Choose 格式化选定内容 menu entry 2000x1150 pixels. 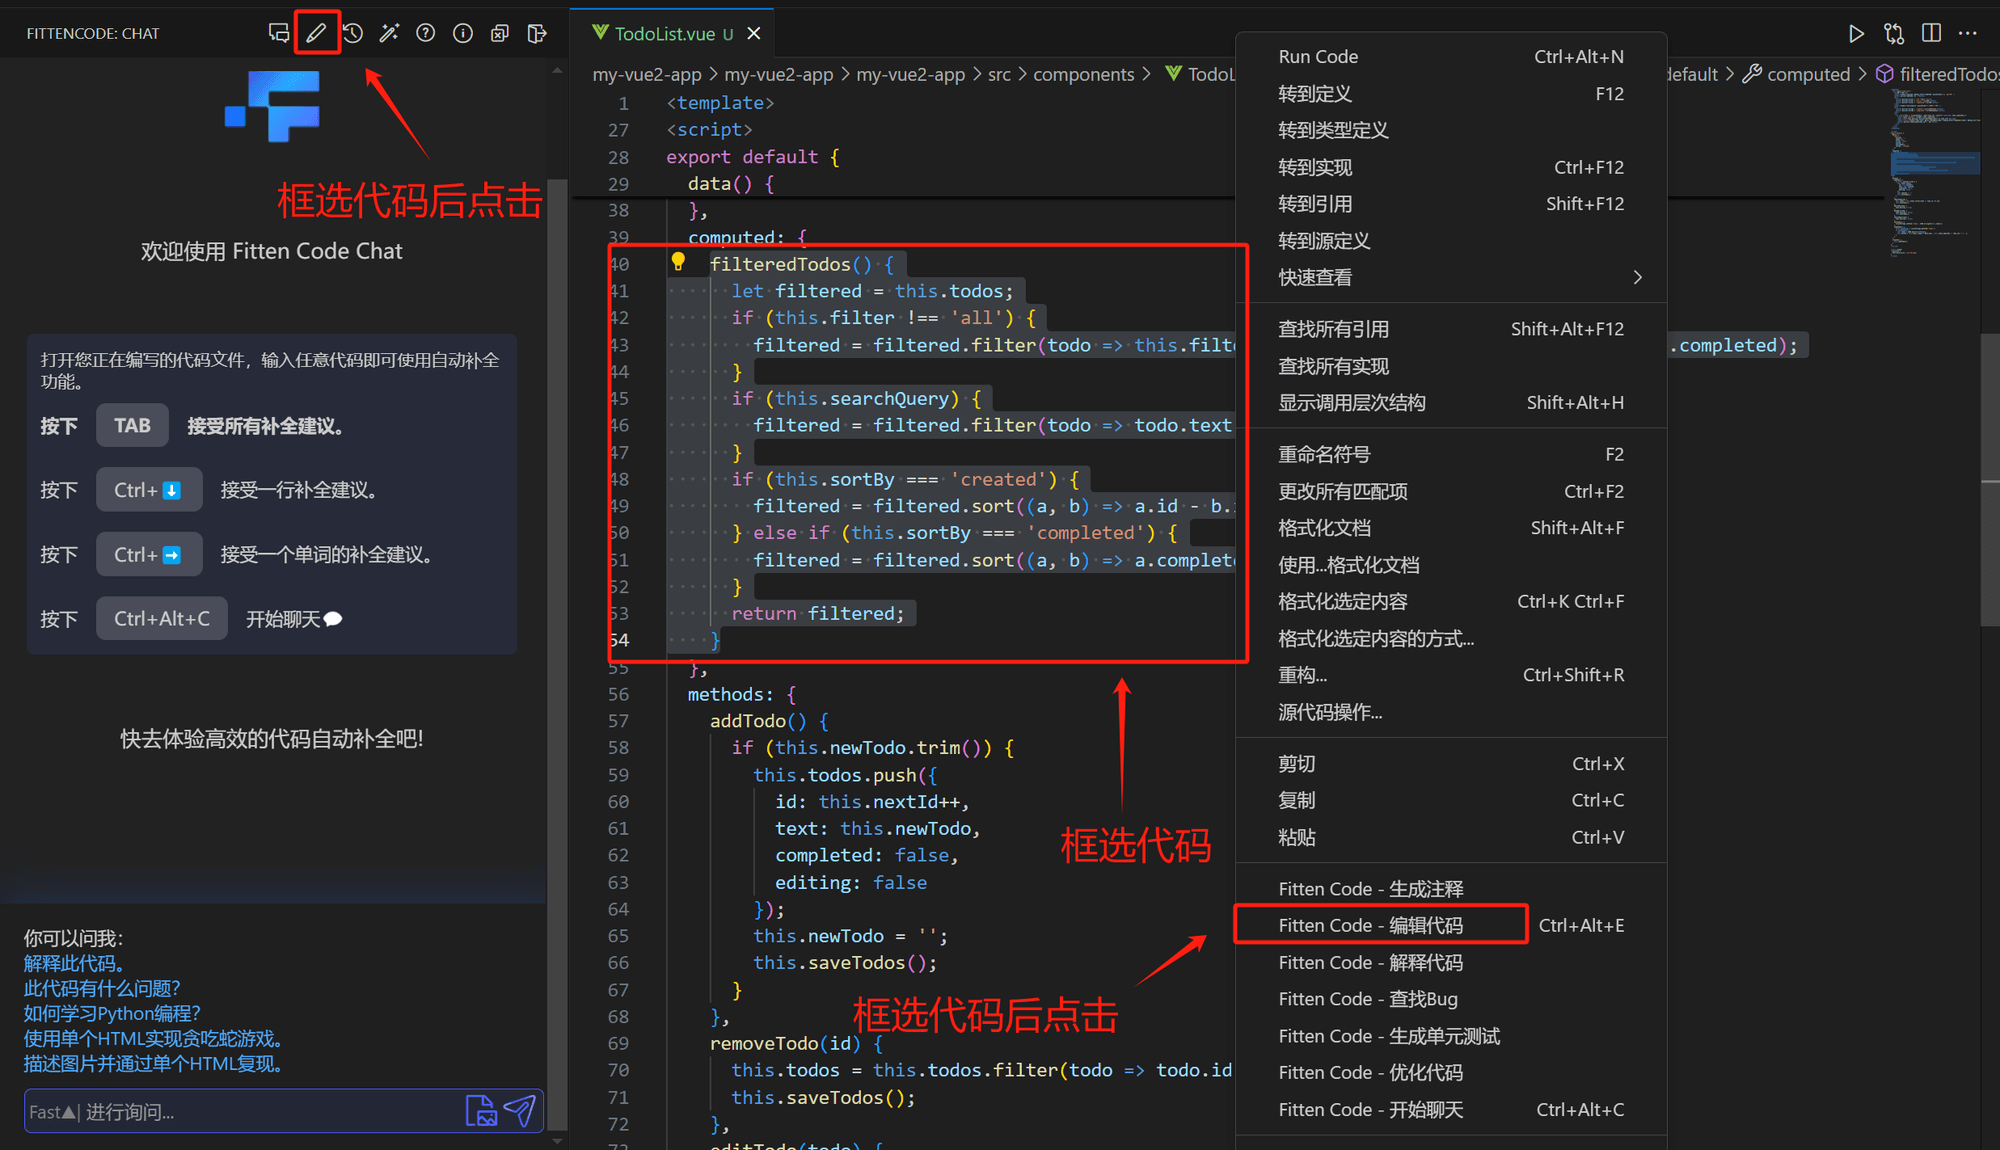click(1451, 602)
